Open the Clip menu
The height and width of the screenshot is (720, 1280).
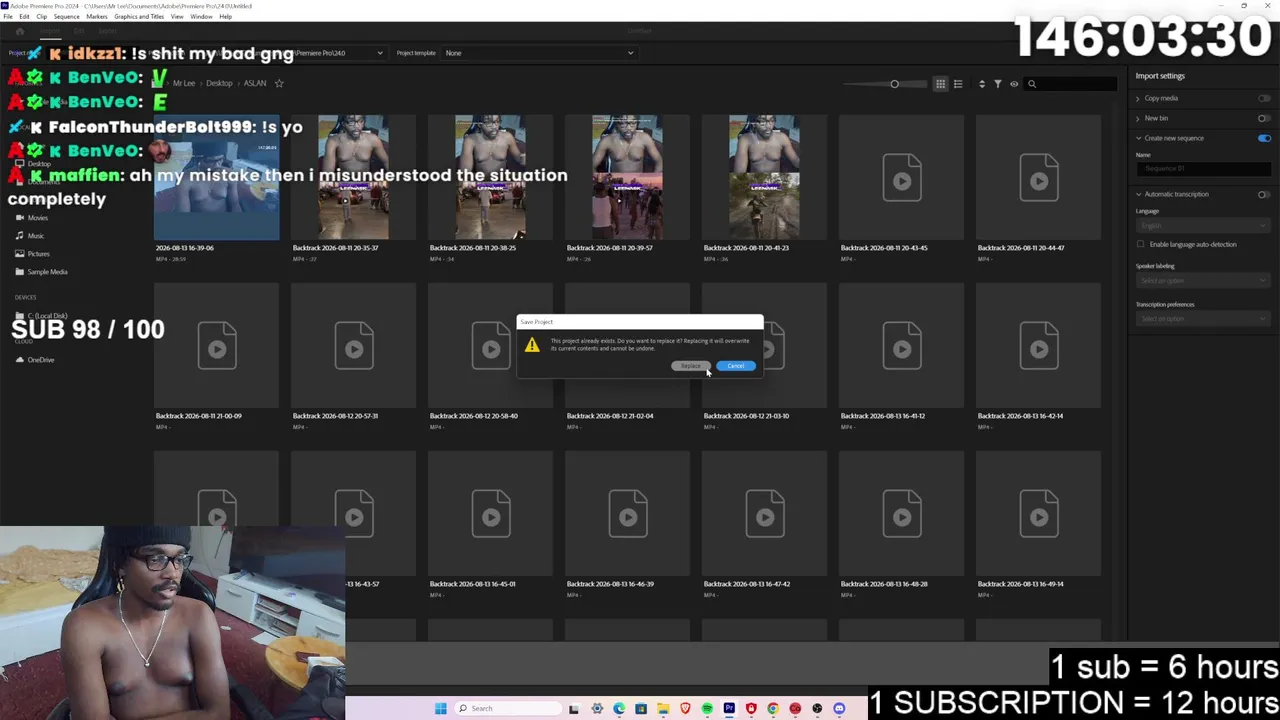click(x=41, y=17)
